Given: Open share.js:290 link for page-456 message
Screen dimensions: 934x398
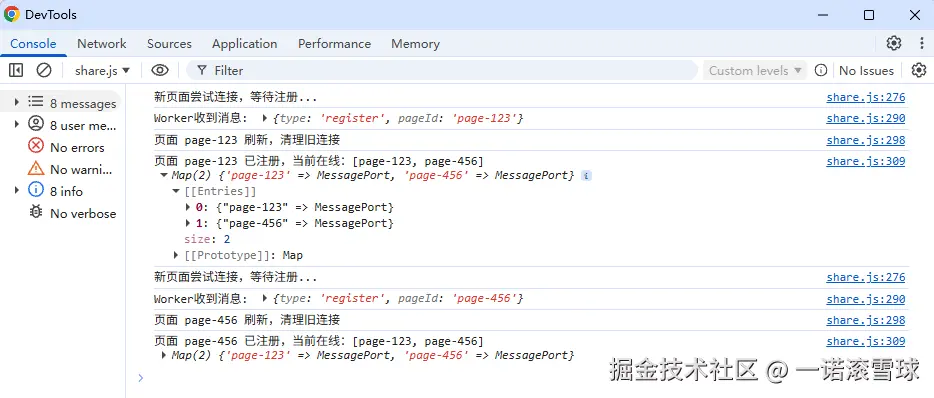Looking at the screenshot, I should [865, 299].
